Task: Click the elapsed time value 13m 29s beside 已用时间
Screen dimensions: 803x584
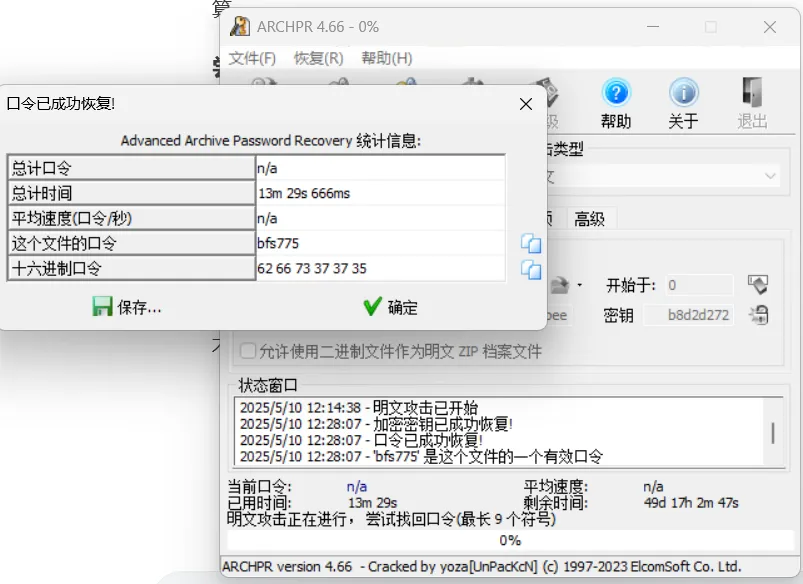Action: point(373,503)
